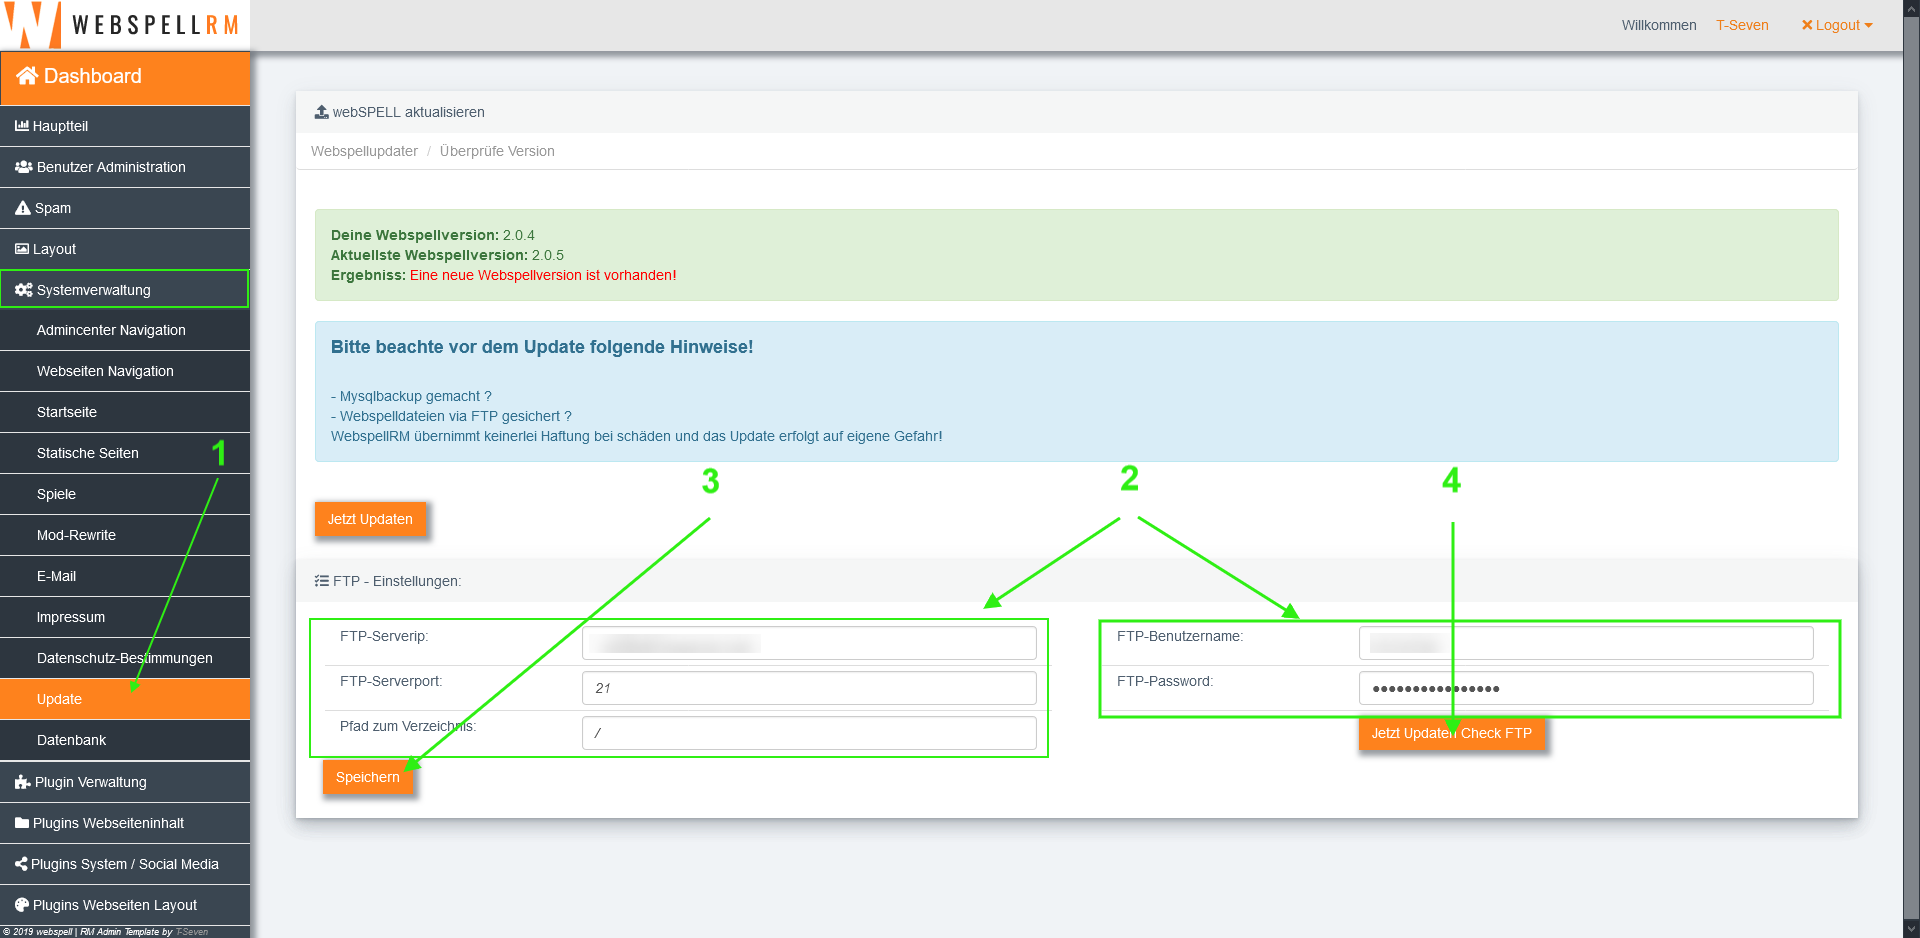Click the webSPELL RM logo

point(124,25)
